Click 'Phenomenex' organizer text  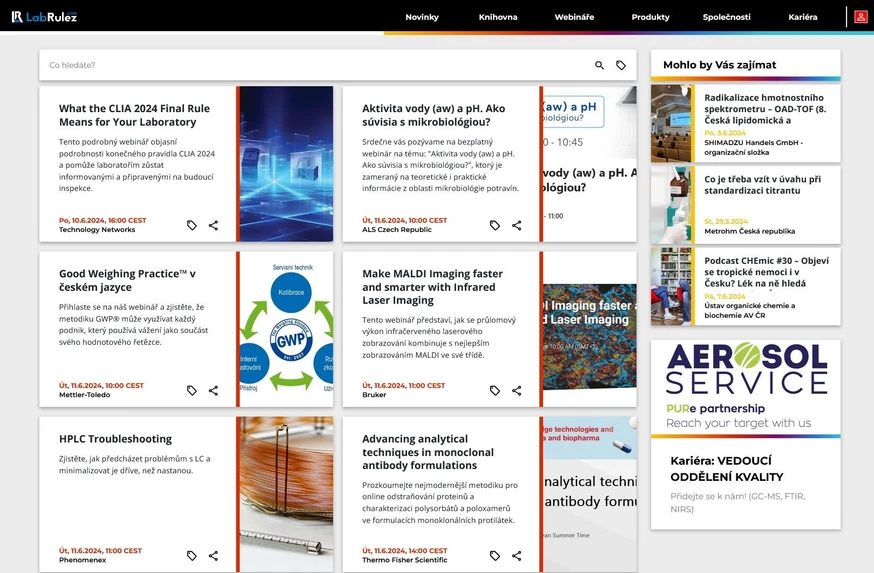[82, 560]
